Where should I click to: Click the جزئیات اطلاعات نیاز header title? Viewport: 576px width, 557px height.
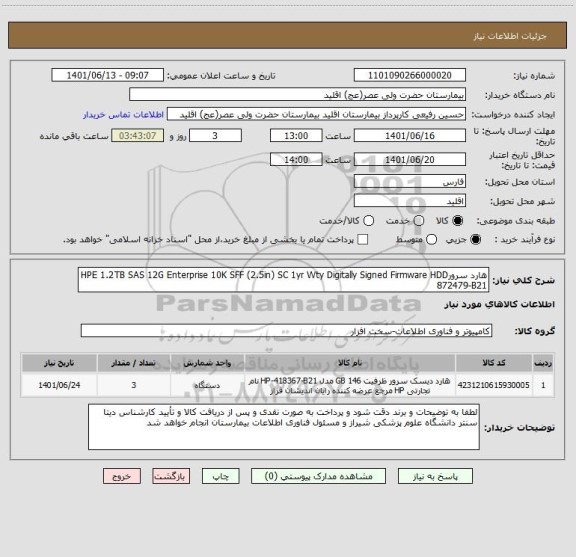510,36
